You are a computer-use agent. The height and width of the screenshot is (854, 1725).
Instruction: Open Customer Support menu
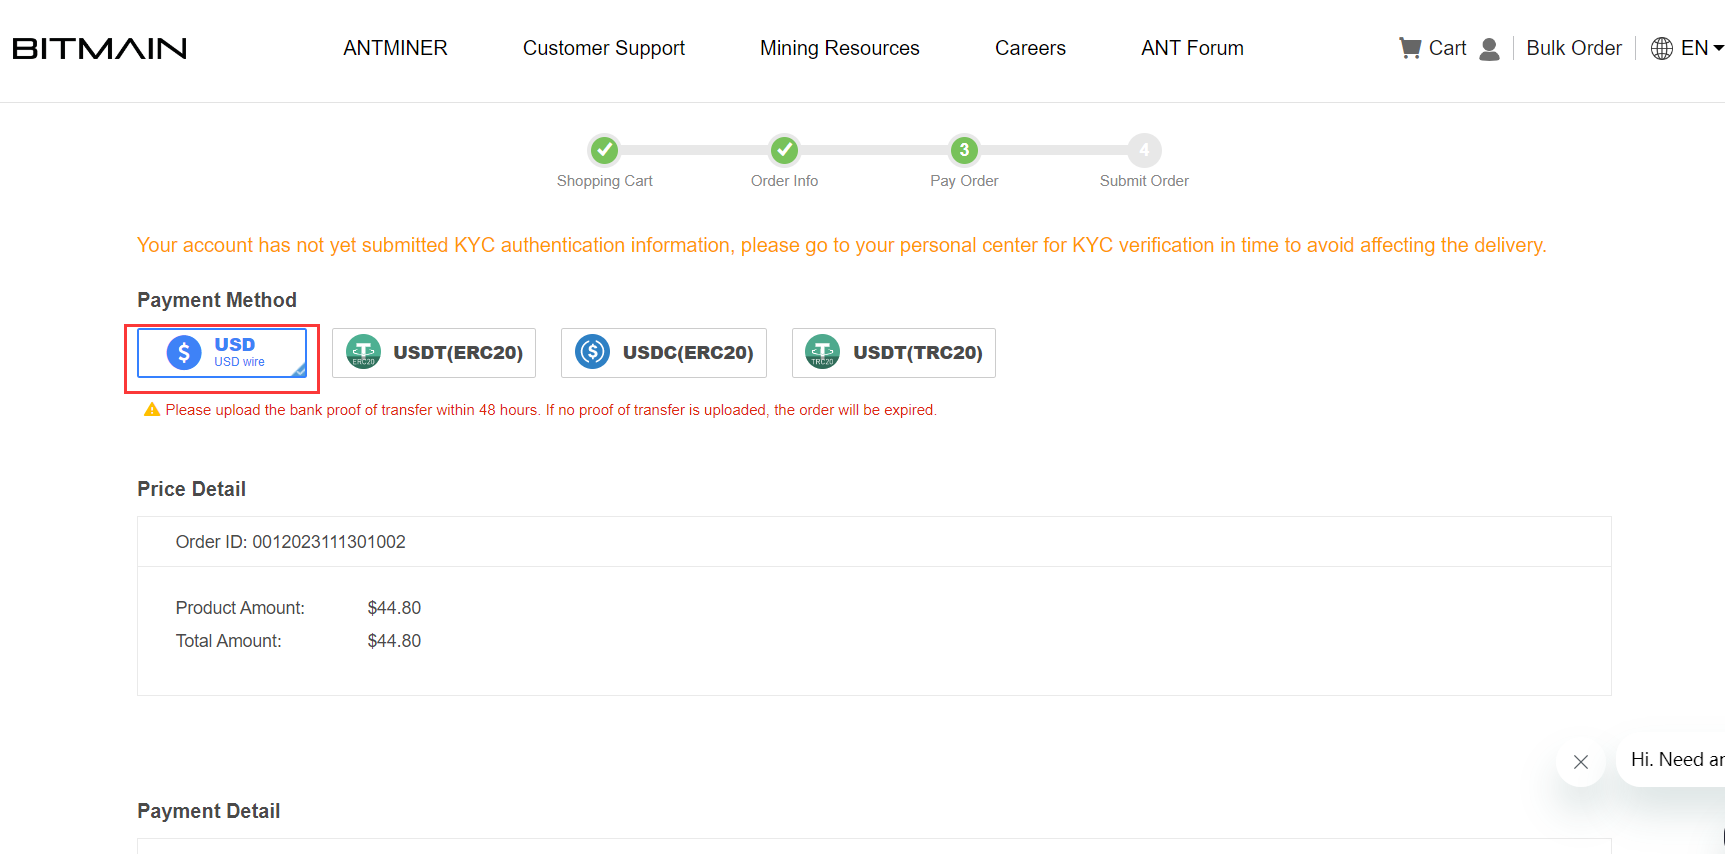(604, 48)
